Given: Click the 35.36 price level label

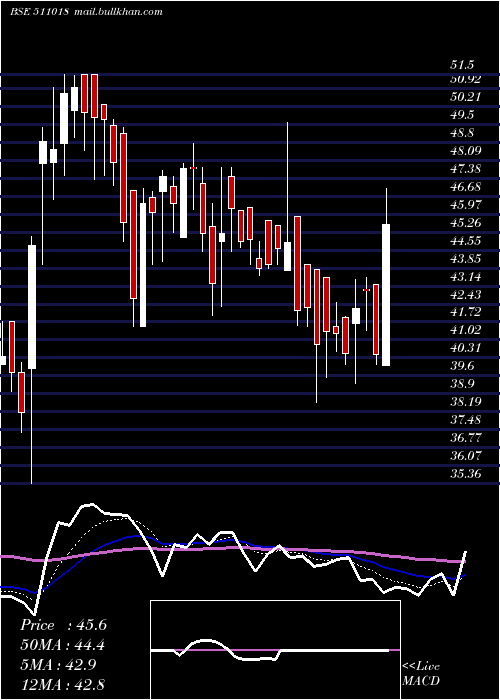Looking at the screenshot, I should [466, 473].
